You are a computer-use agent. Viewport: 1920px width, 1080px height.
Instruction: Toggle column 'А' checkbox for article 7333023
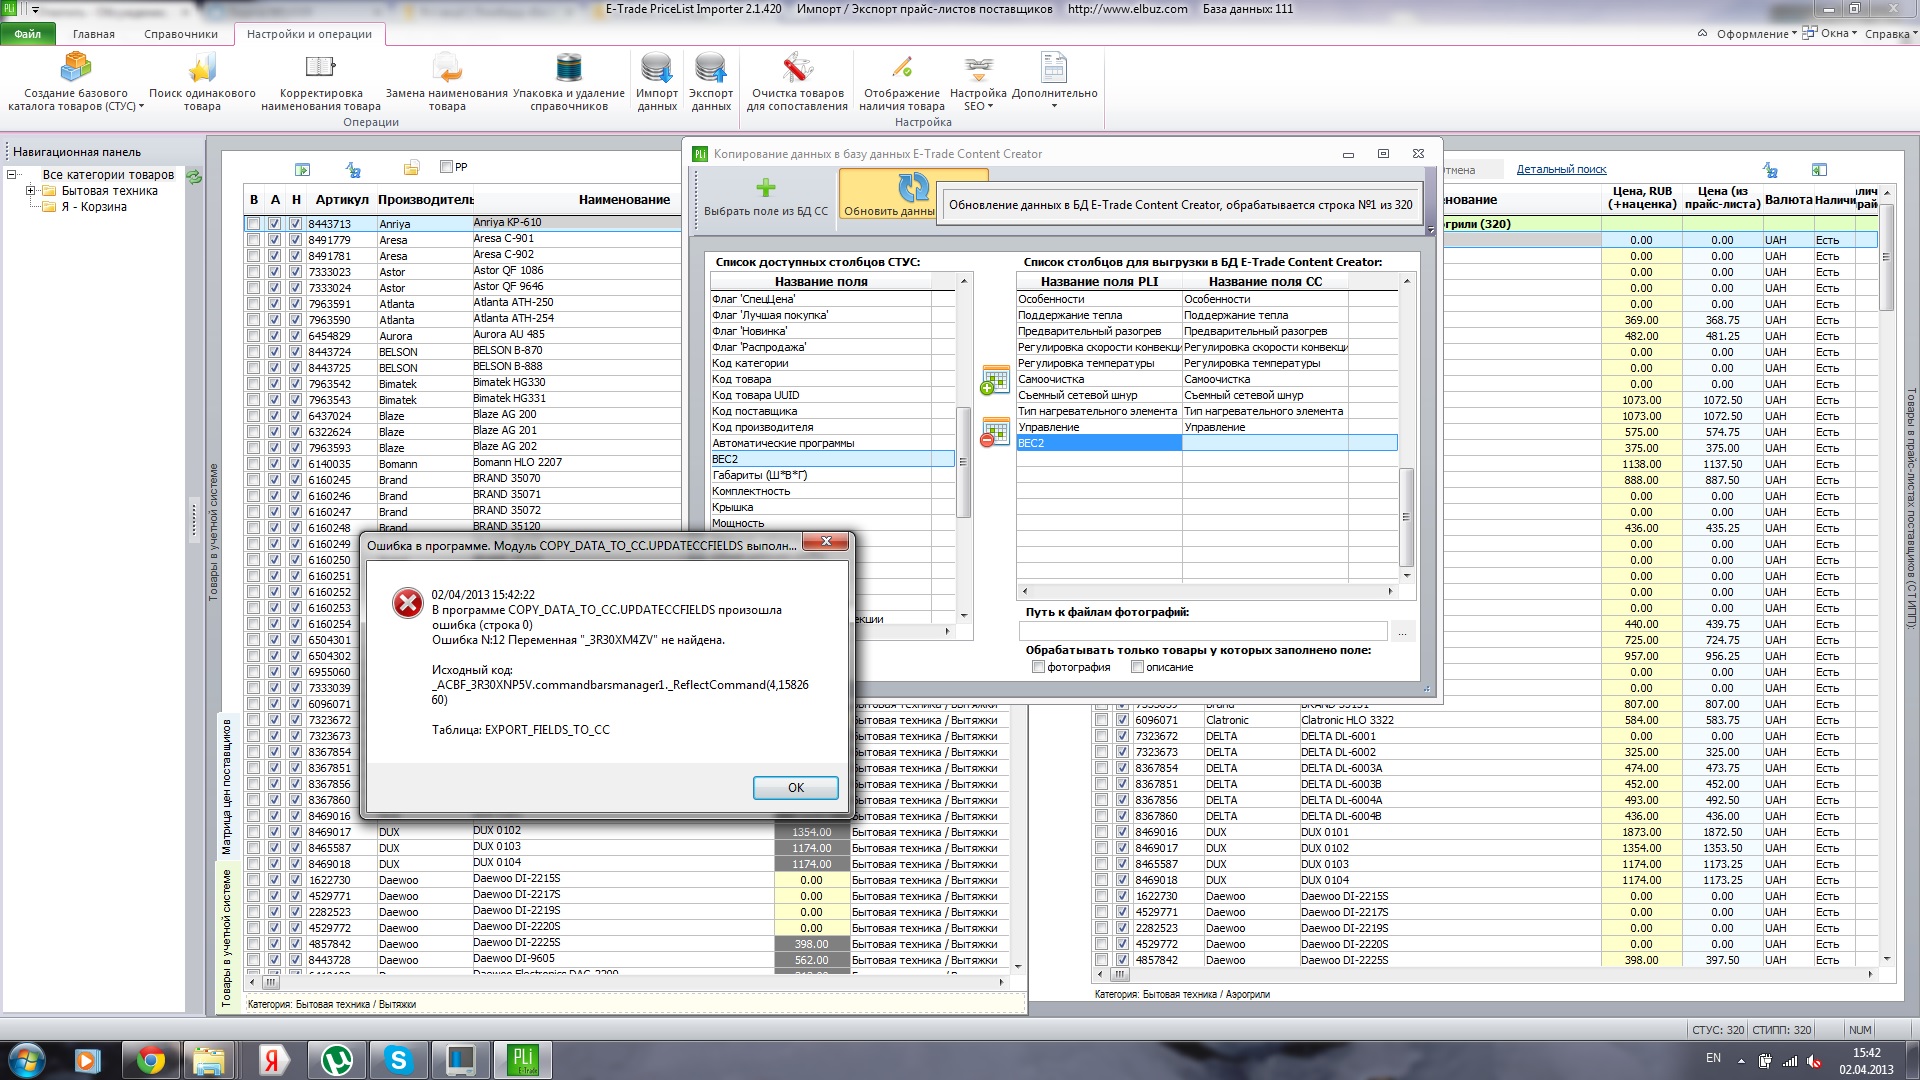tap(275, 272)
